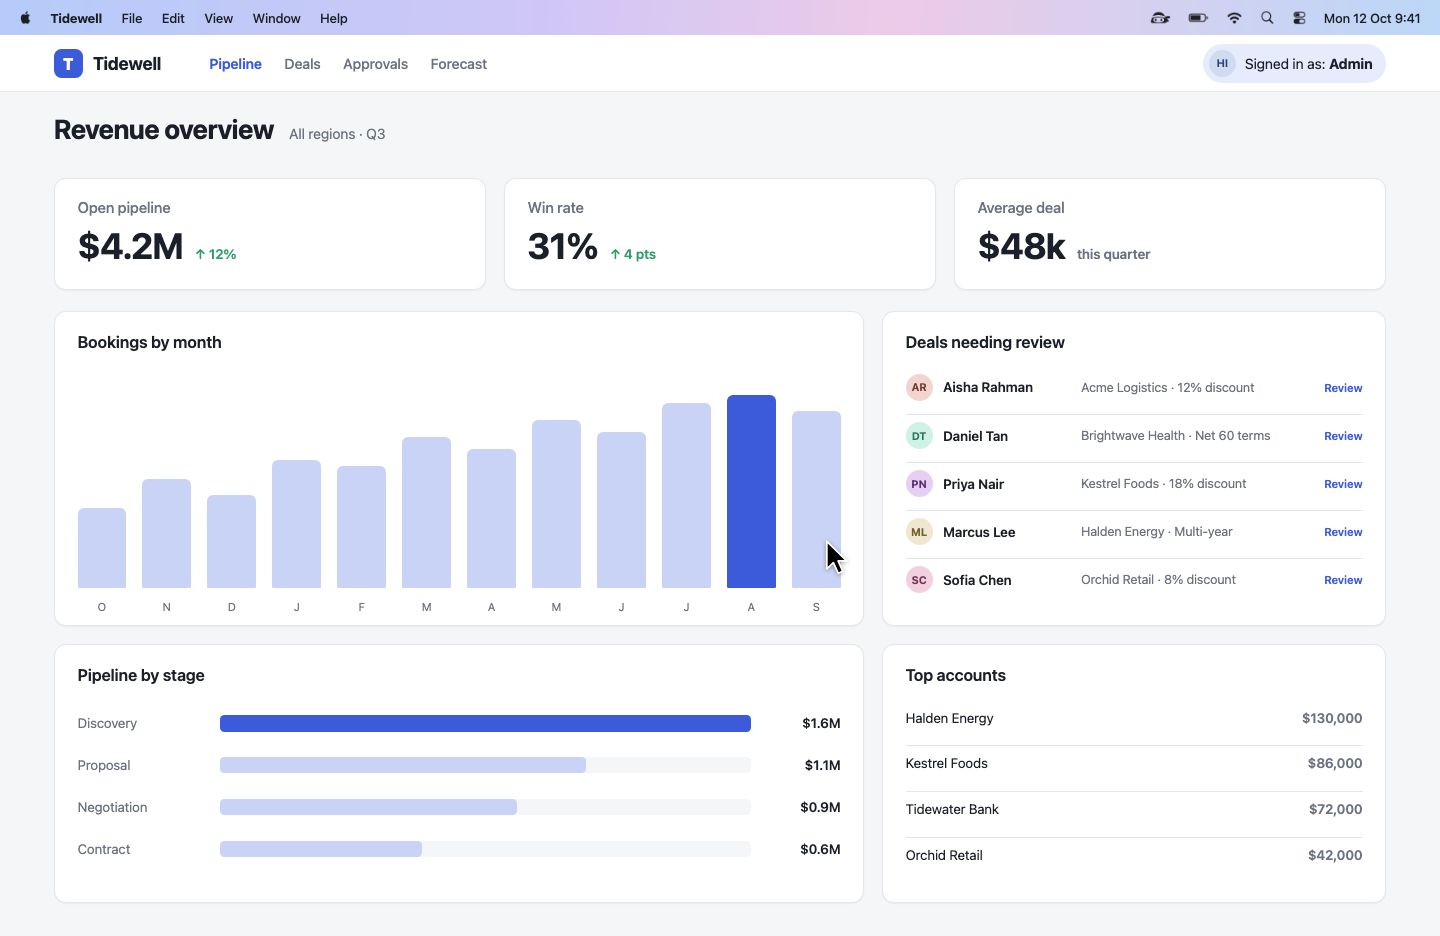
Task: Open the File menu
Action: (132, 18)
